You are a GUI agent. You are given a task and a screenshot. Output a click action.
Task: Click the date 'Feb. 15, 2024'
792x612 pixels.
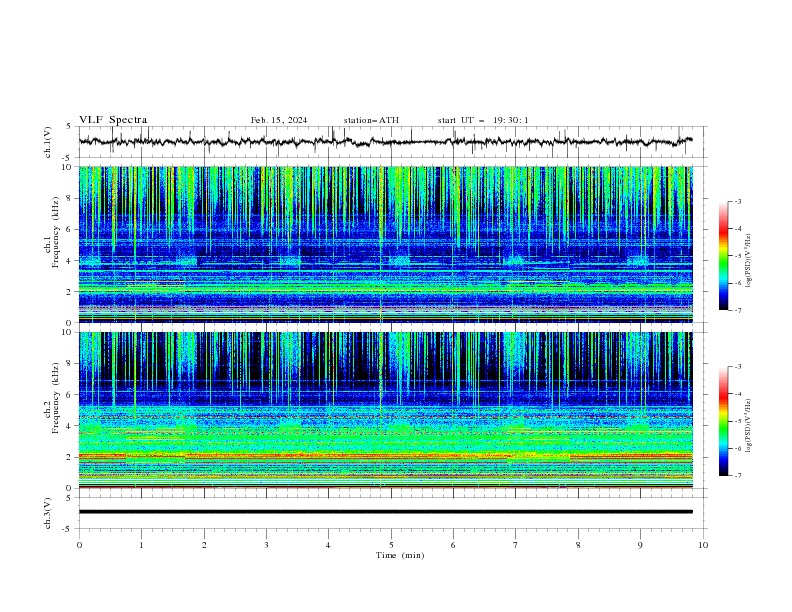point(279,120)
